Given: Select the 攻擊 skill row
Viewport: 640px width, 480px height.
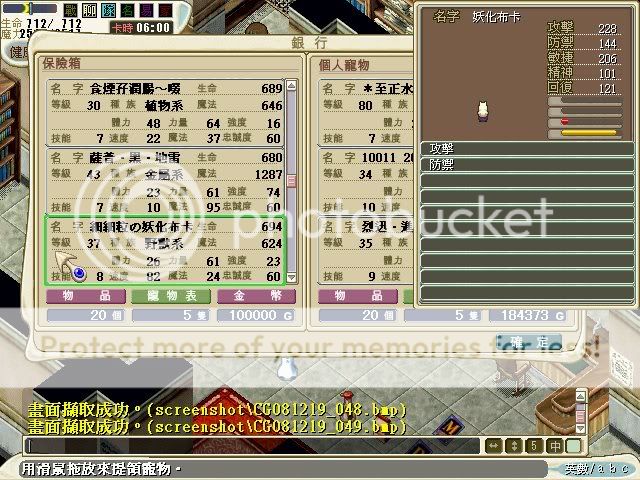Looking at the screenshot, I should click(525, 148).
